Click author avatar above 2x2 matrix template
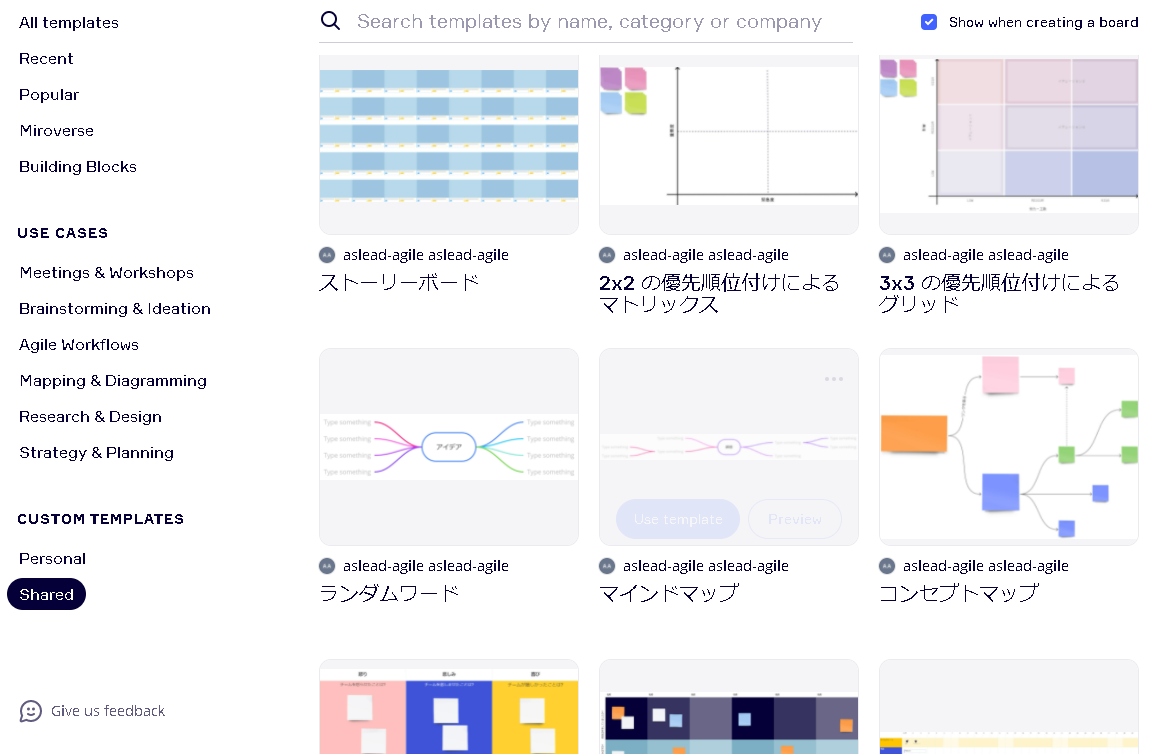The width and height of the screenshot is (1172, 754). click(x=607, y=255)
